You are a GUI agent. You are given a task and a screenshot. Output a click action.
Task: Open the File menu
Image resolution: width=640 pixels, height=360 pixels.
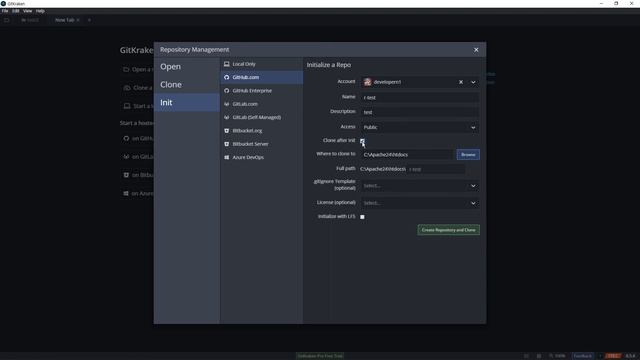(5, 11)
